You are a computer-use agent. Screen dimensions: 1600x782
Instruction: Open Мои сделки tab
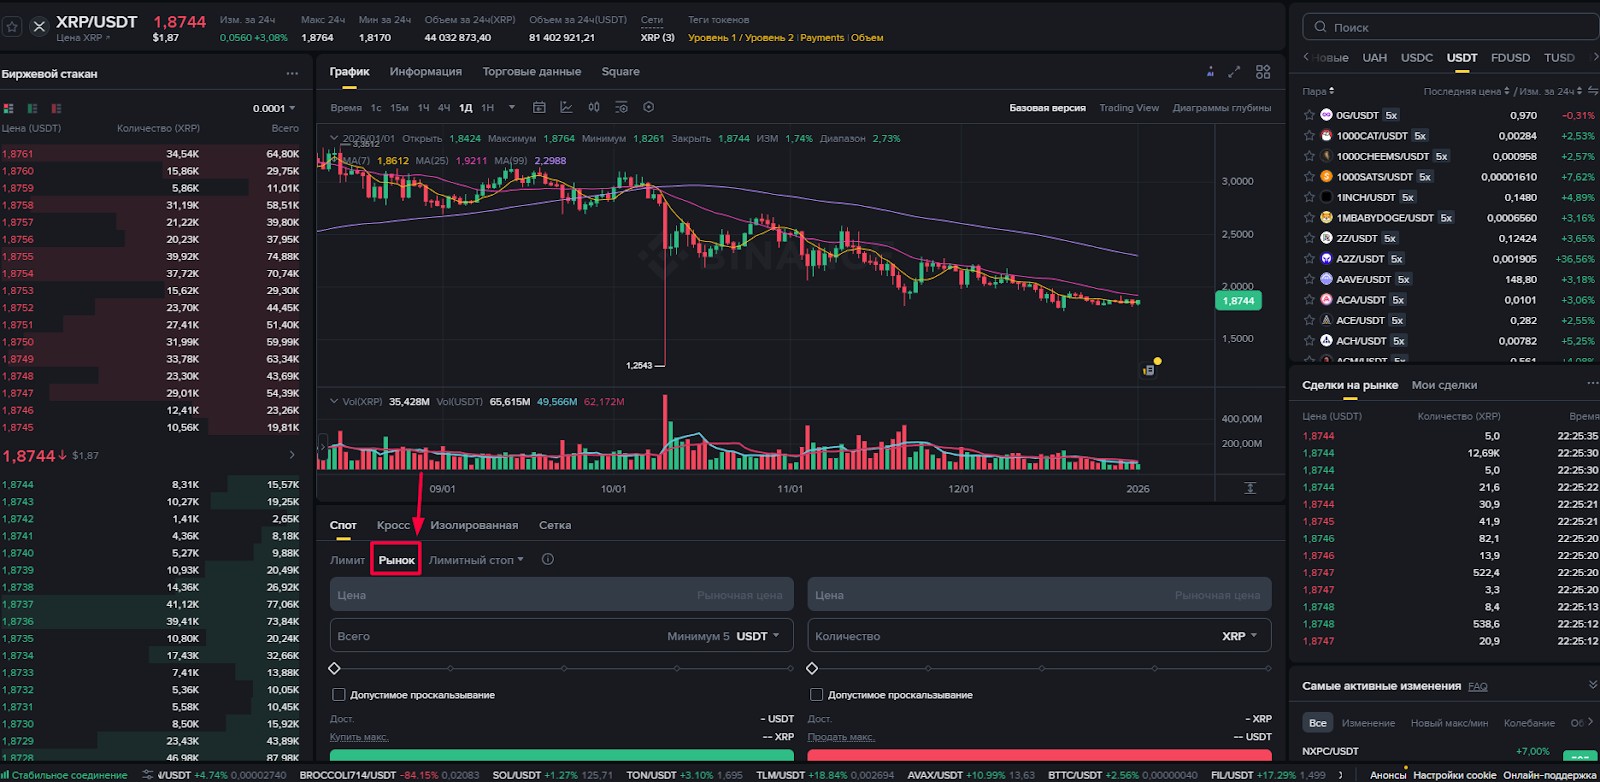coord(1444,385)
